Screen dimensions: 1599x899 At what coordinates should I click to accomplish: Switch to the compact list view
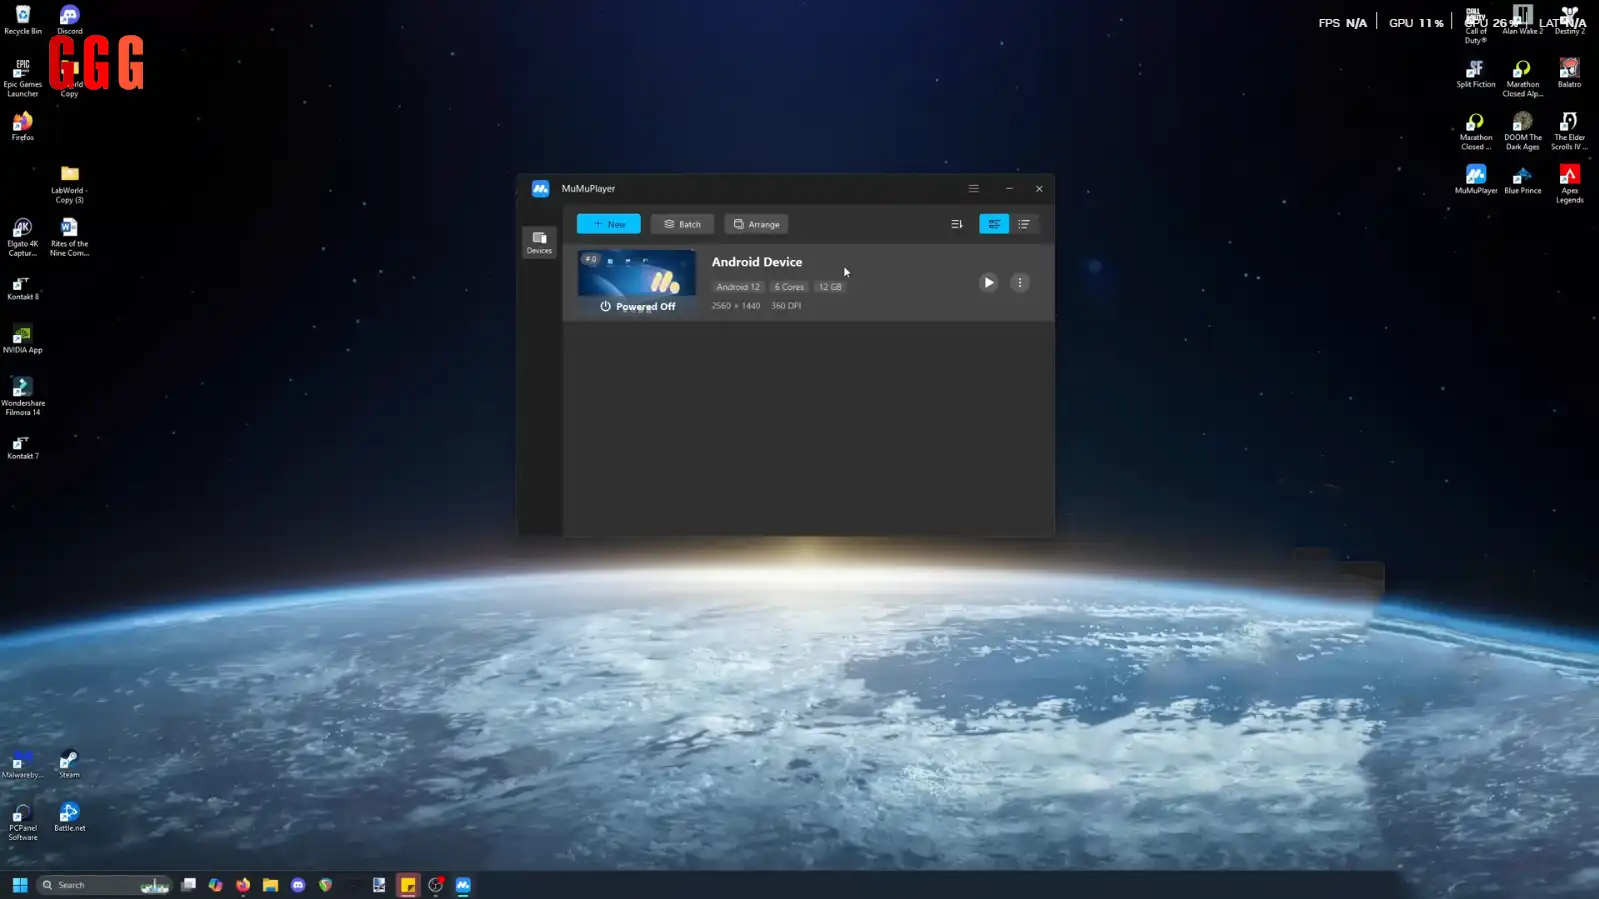(1024, 224)
